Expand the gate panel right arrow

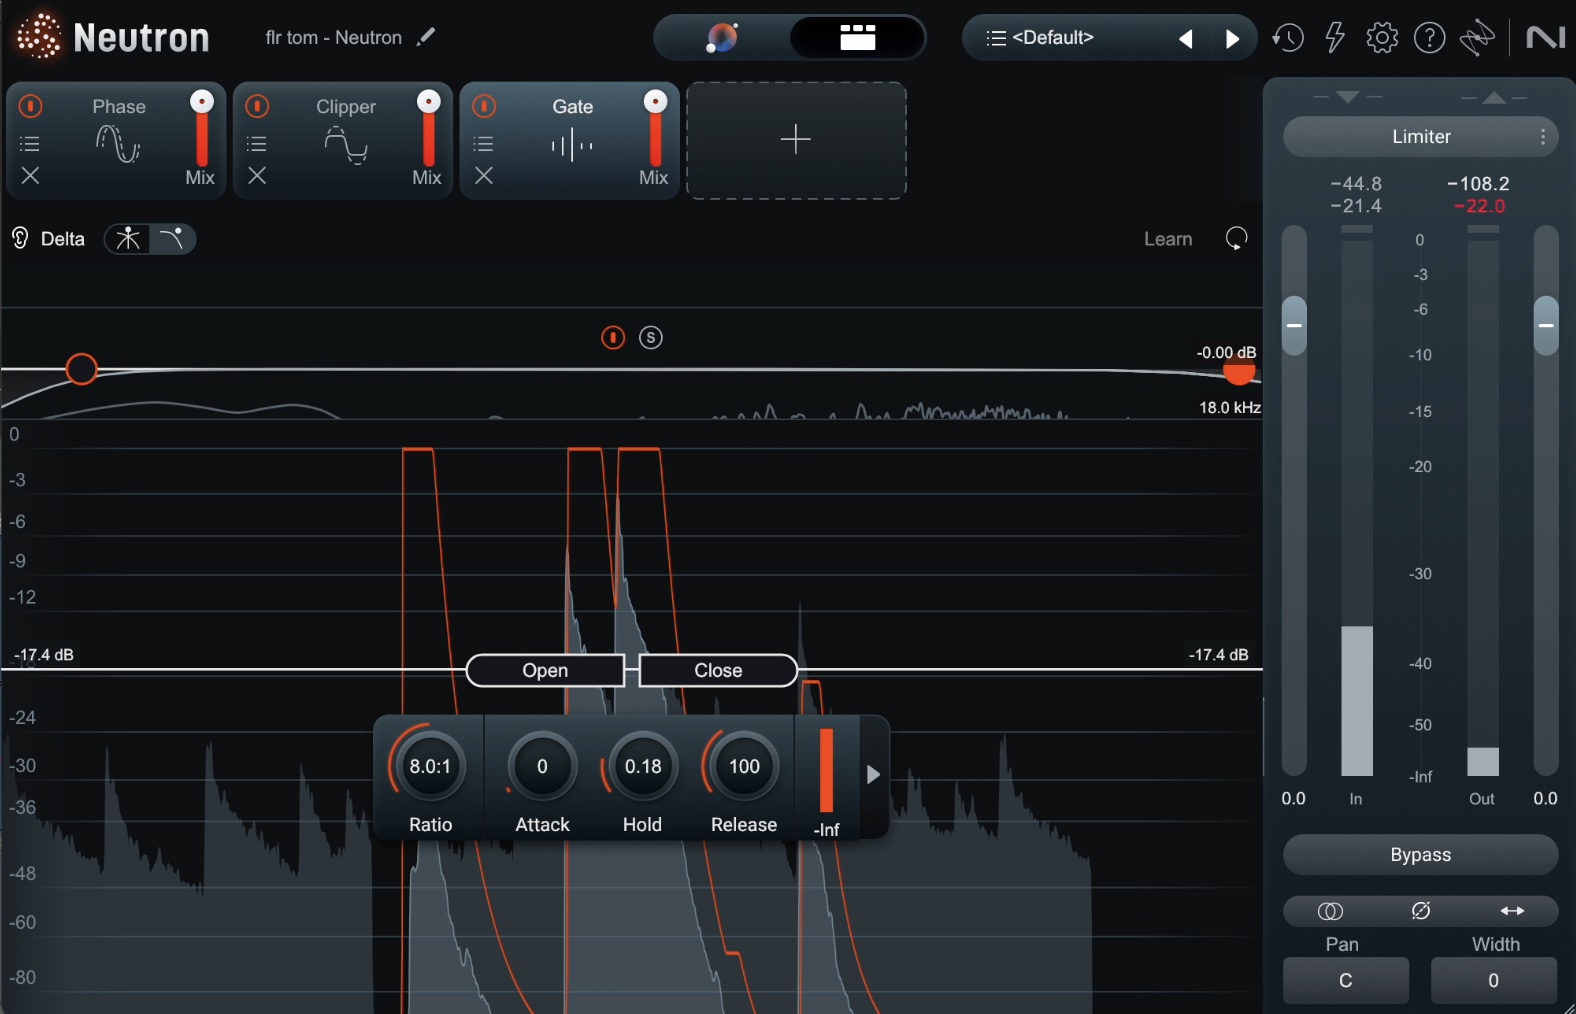point(873,775)
